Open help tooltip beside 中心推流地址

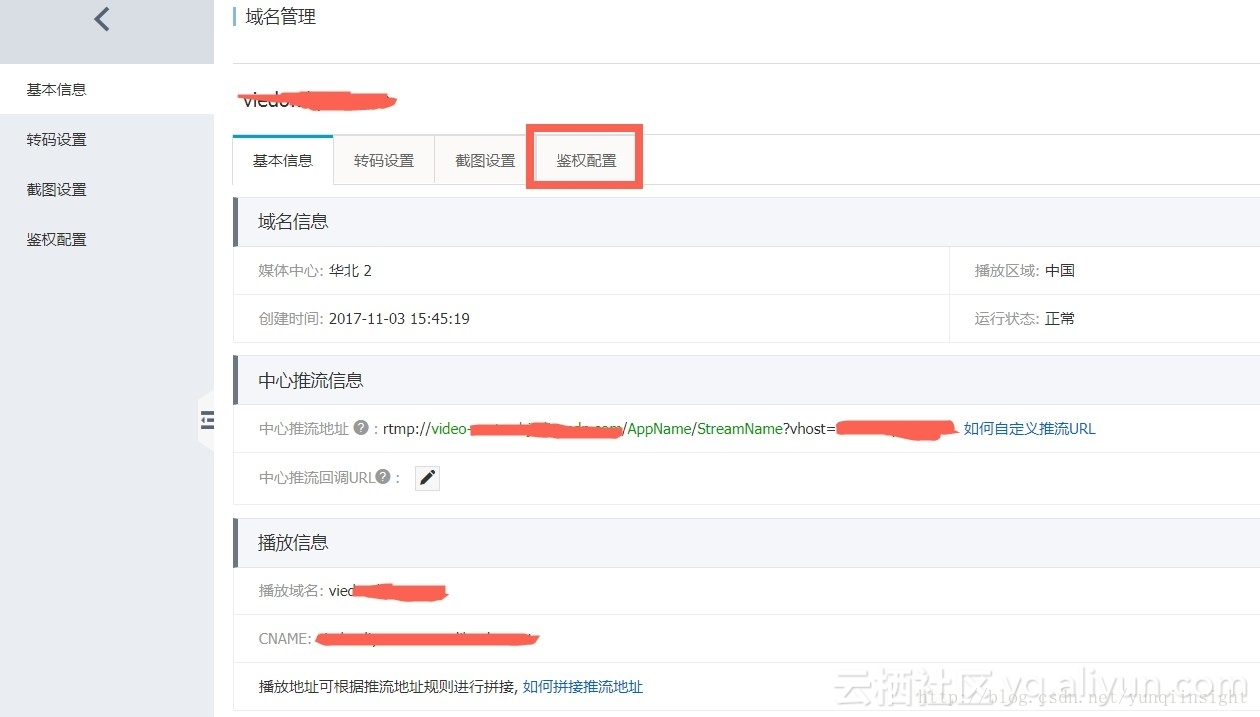click(x=361, y=428)
